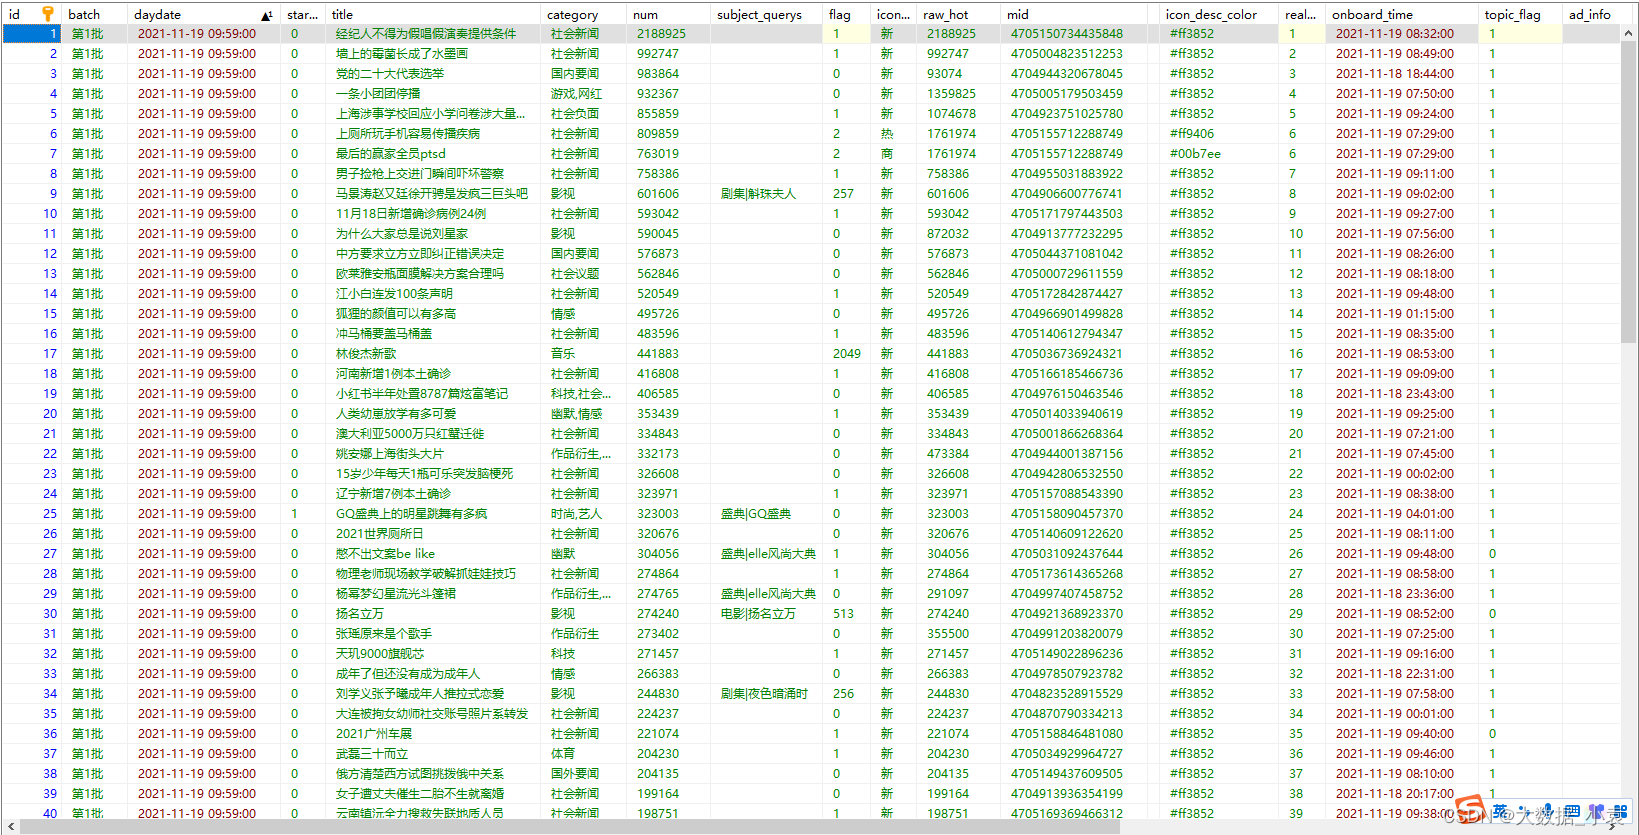Click the horizontal scrollbar thumb

tap(570, 827)
